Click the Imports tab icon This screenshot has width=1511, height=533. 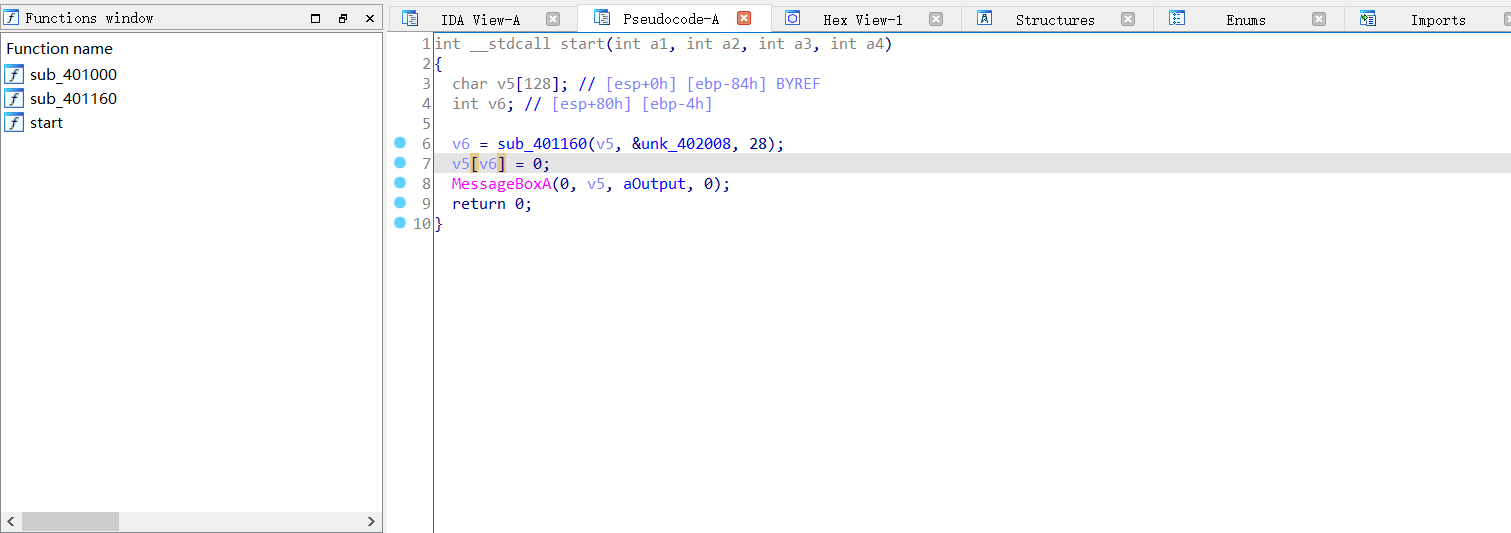coord(1368,18)
